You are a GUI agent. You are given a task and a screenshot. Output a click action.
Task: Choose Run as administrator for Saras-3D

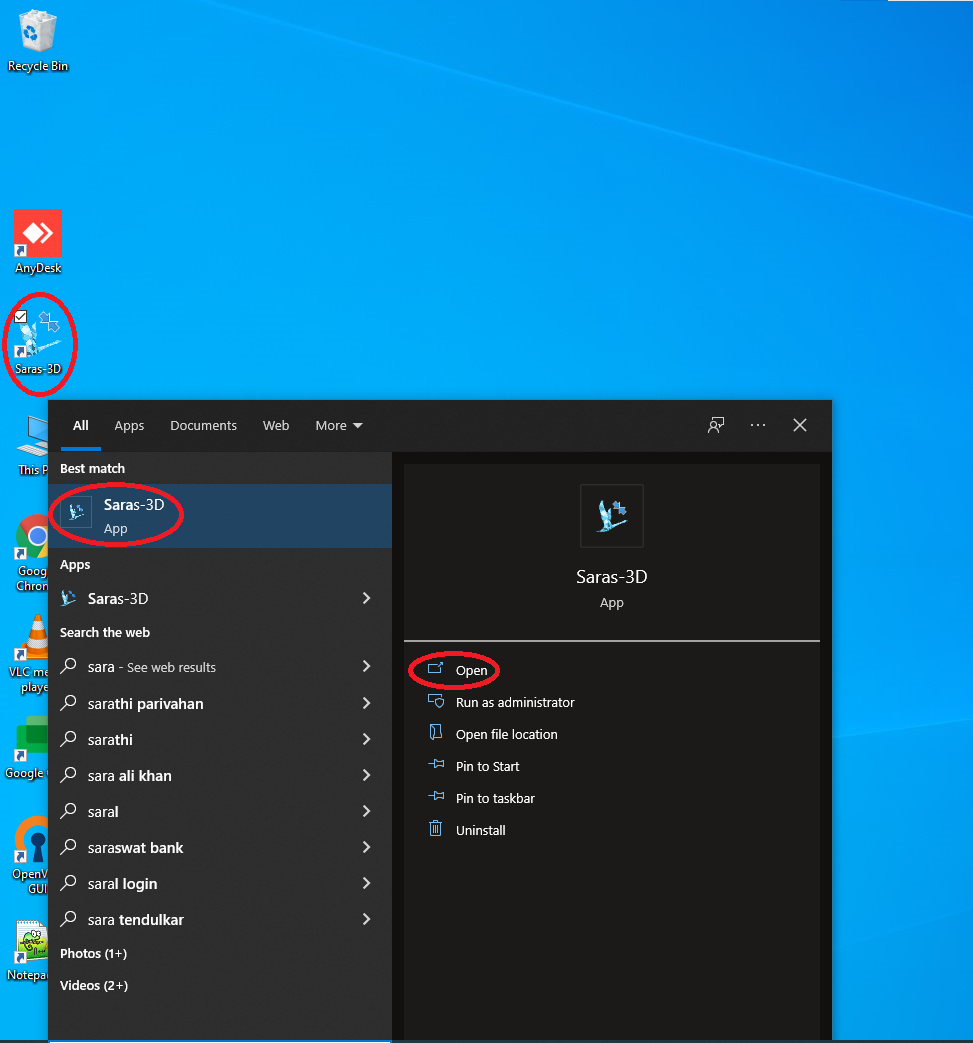(x=501, y=702)
